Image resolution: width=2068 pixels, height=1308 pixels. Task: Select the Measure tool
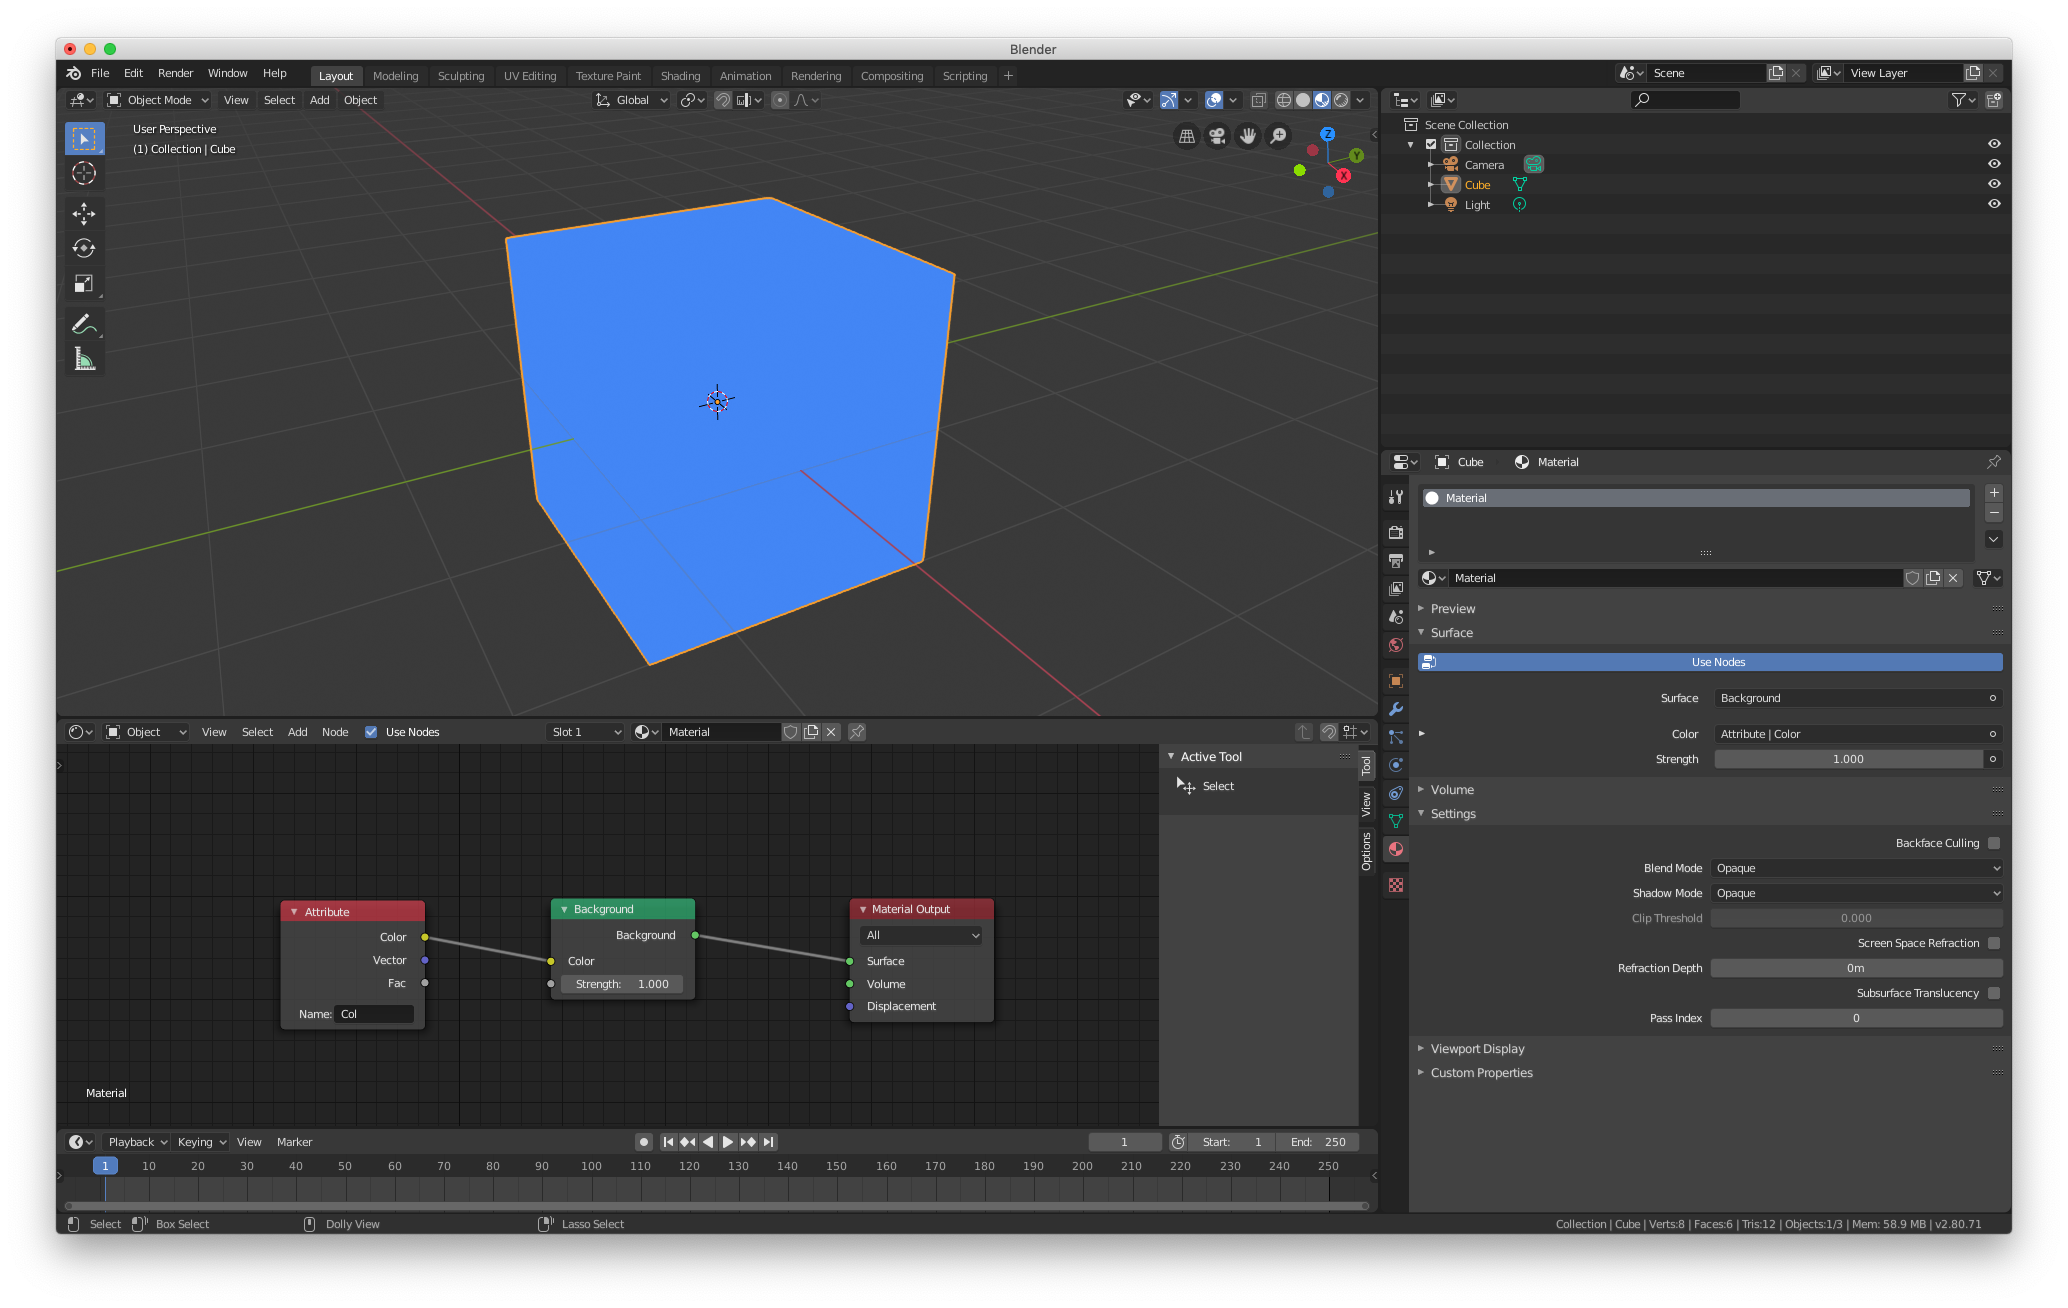(84, 358)
